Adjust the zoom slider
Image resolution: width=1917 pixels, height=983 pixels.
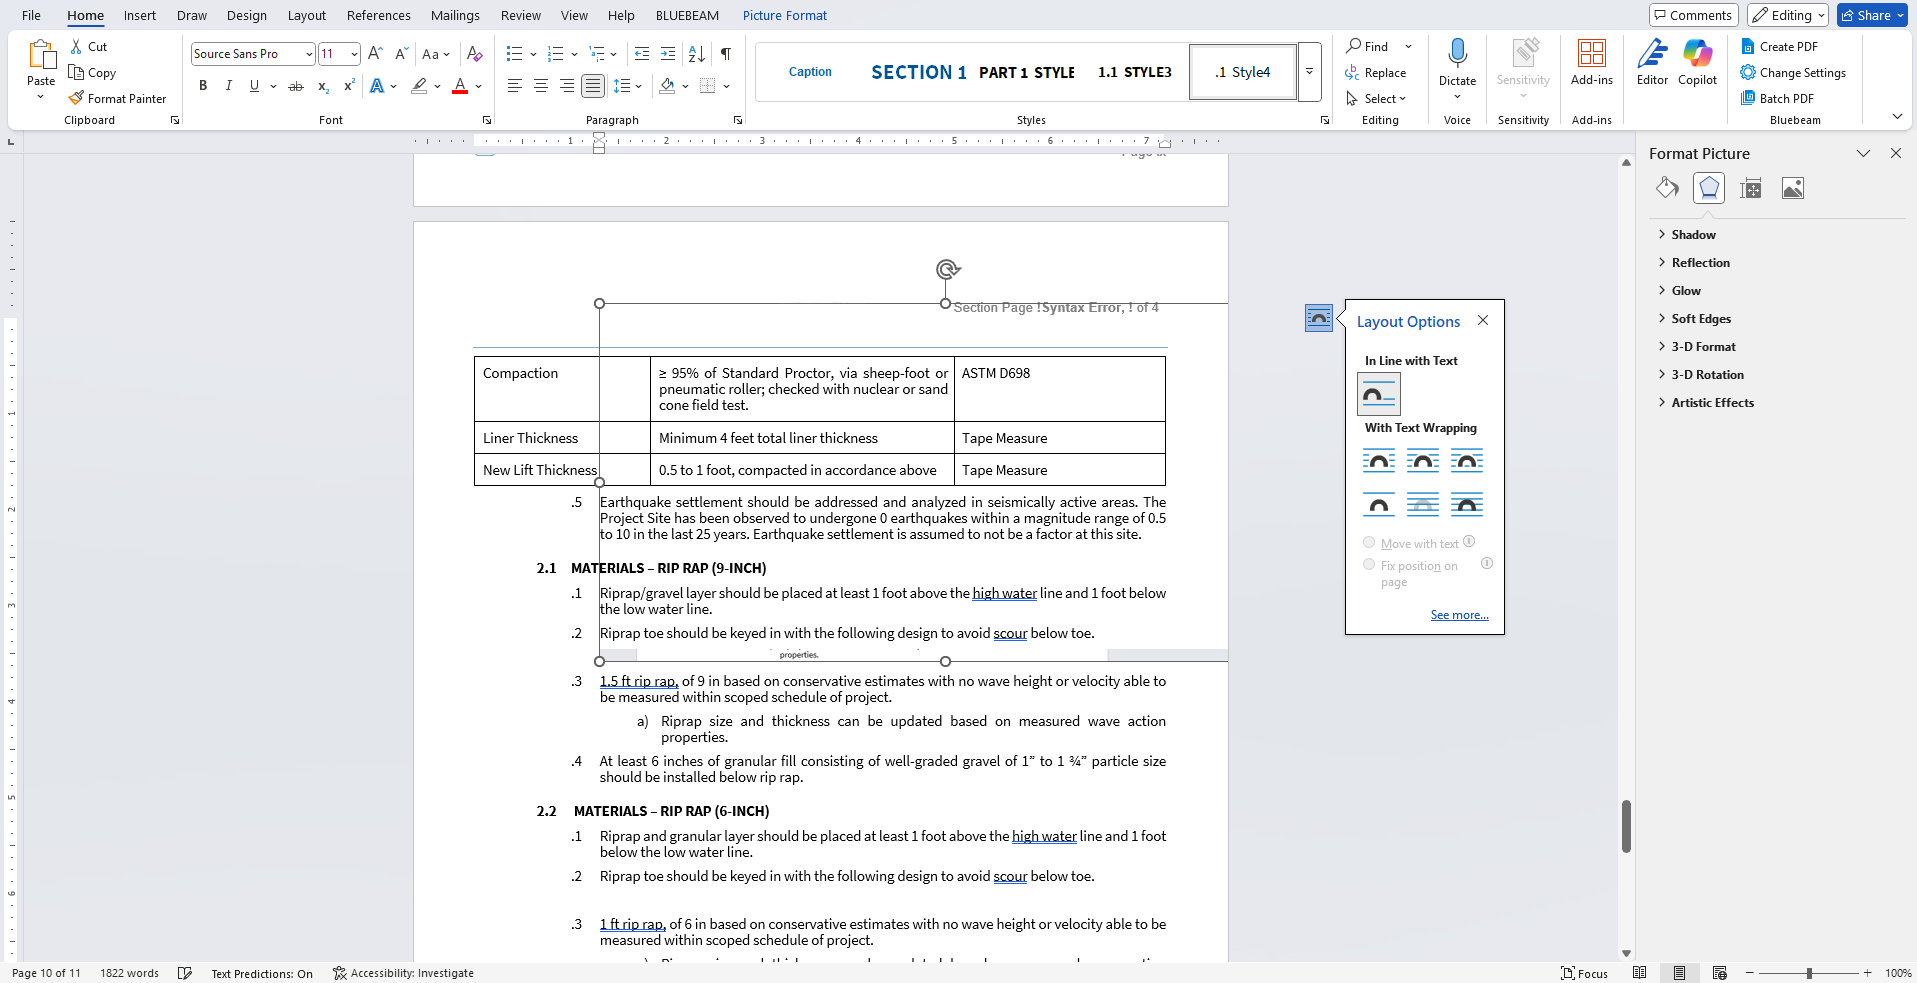click(1809, 973)
